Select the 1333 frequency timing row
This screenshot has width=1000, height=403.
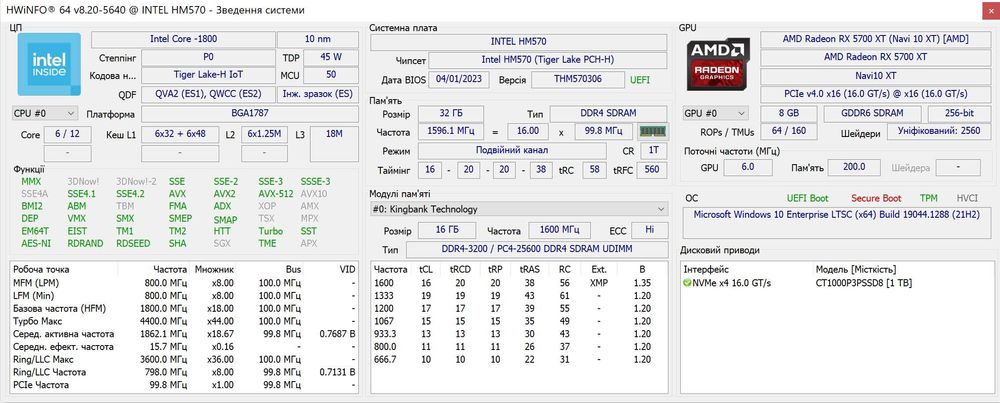[x=518, y=295]
